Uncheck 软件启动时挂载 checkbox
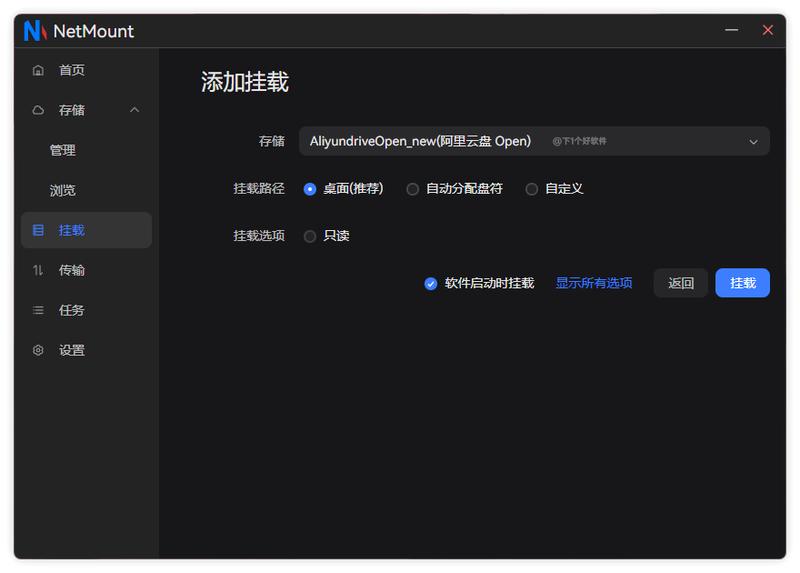 (x=431, y=284)
